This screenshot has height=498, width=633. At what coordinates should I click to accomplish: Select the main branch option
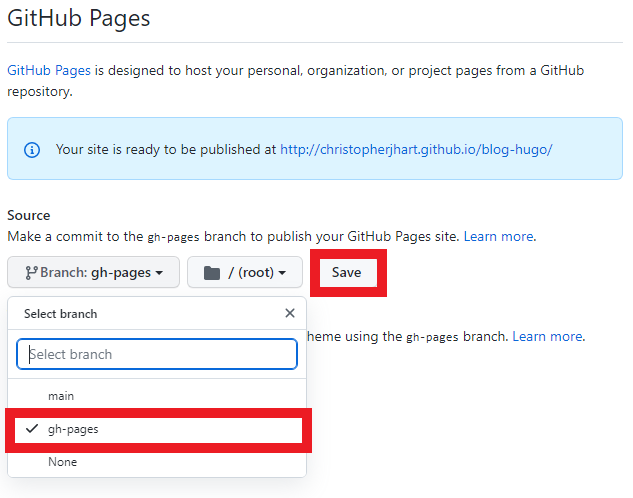(61, 396)
